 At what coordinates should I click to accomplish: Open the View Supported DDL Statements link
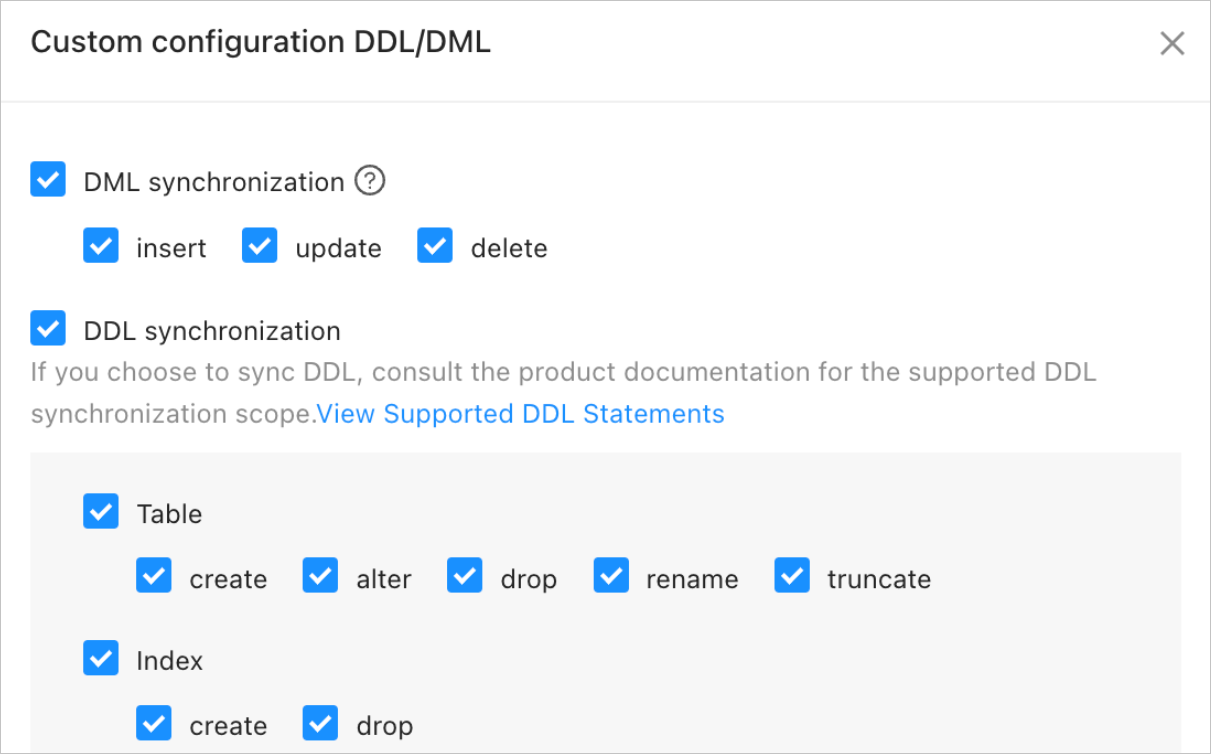[x=520, y=414]
